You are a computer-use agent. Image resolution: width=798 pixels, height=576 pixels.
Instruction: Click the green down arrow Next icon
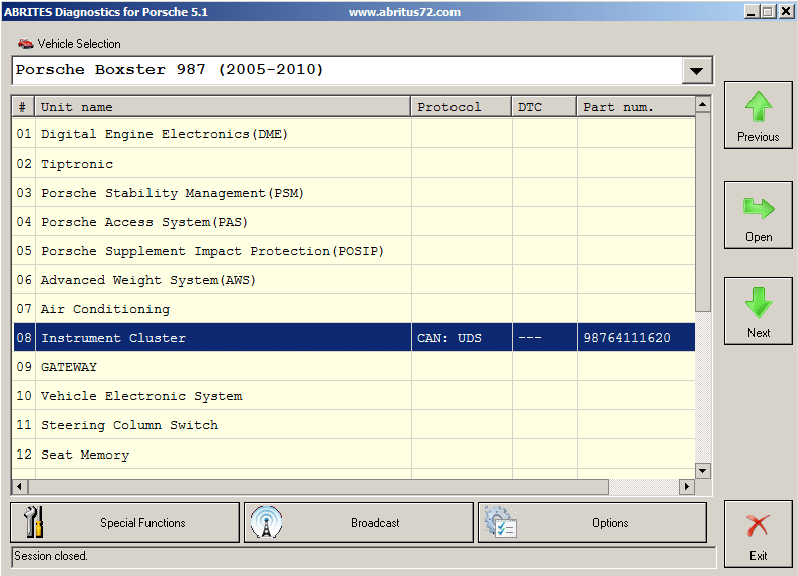pyautogui.click(x=758, y=304)
